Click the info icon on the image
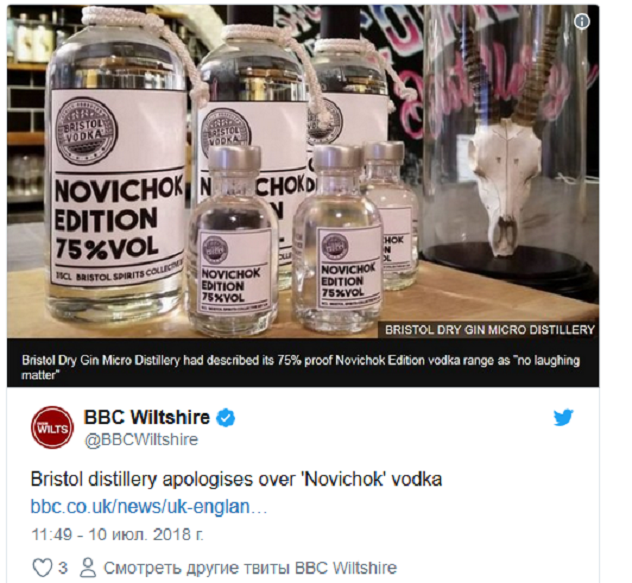Screen dimensions: 632x583 click(582, 21)
